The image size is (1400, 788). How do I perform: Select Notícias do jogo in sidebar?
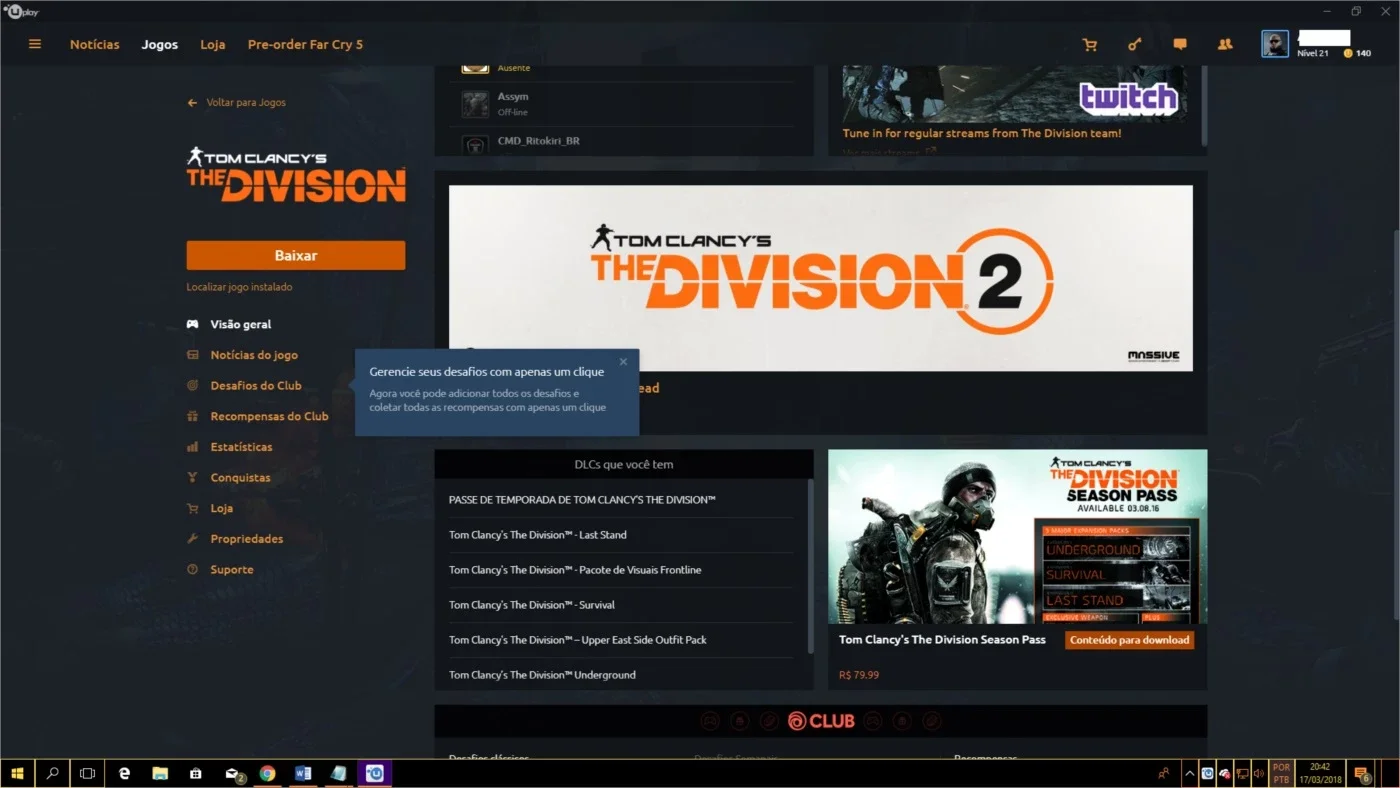(x=254, y=355)
